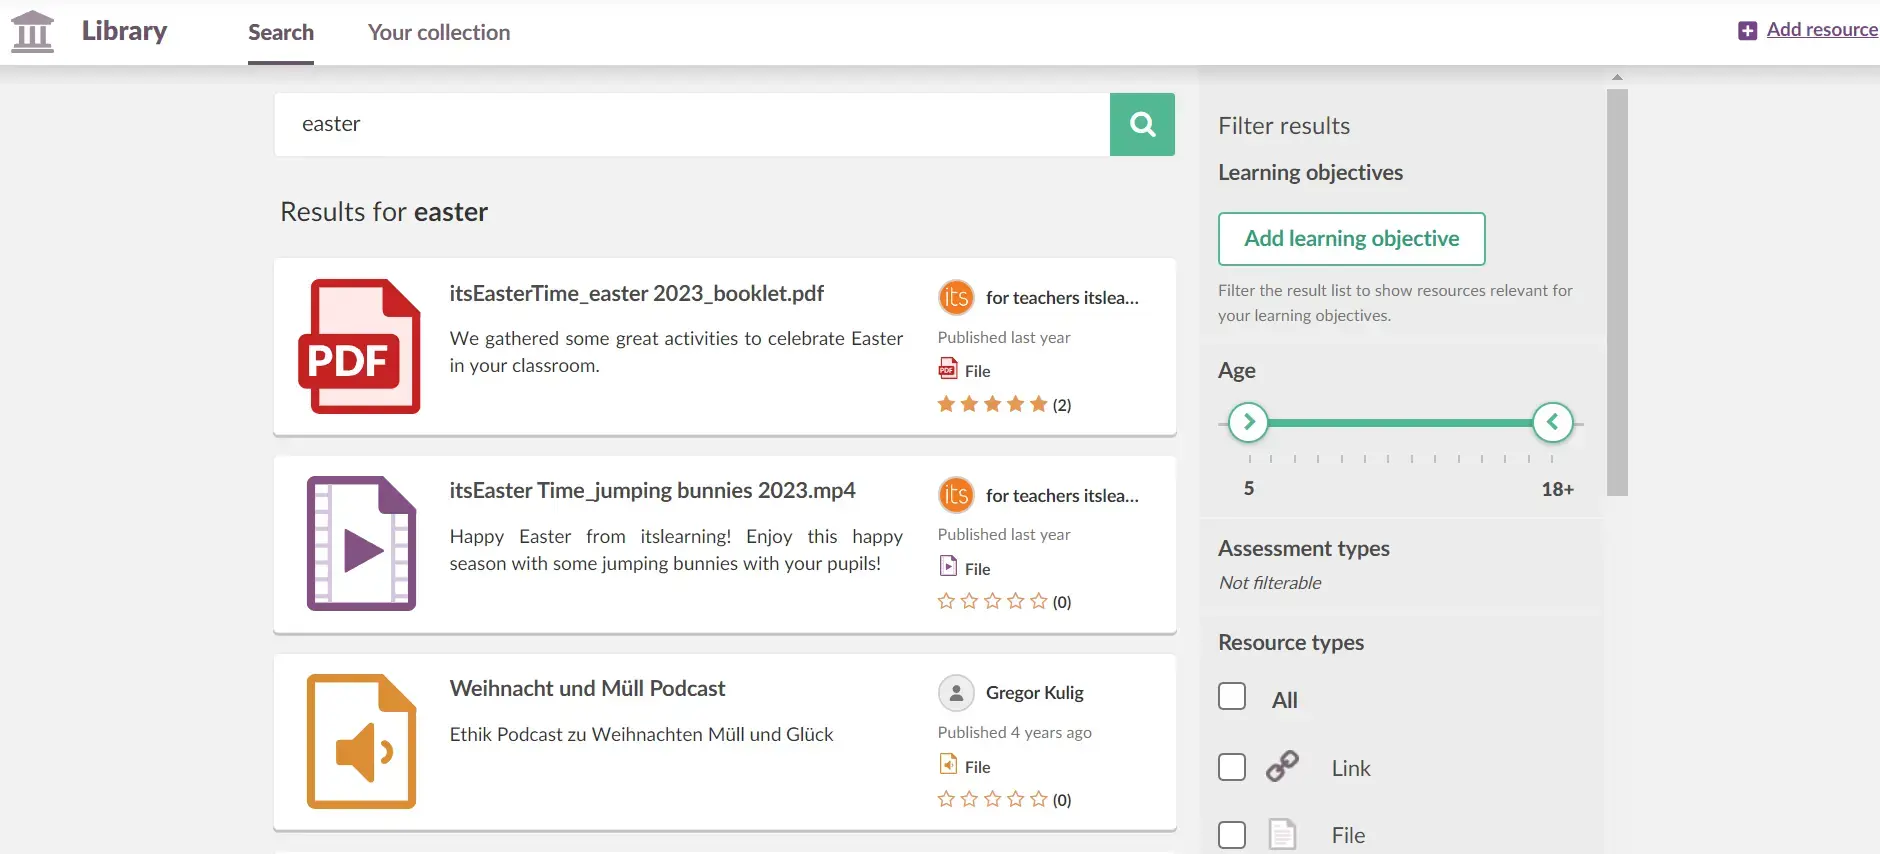Screen dimensions: 1880x854
Task: Click the green search magnifier button
Action: pos(1142,124)
